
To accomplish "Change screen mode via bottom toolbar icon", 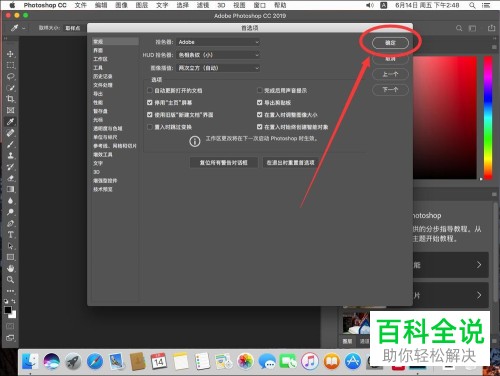I will tap(10, 338).
